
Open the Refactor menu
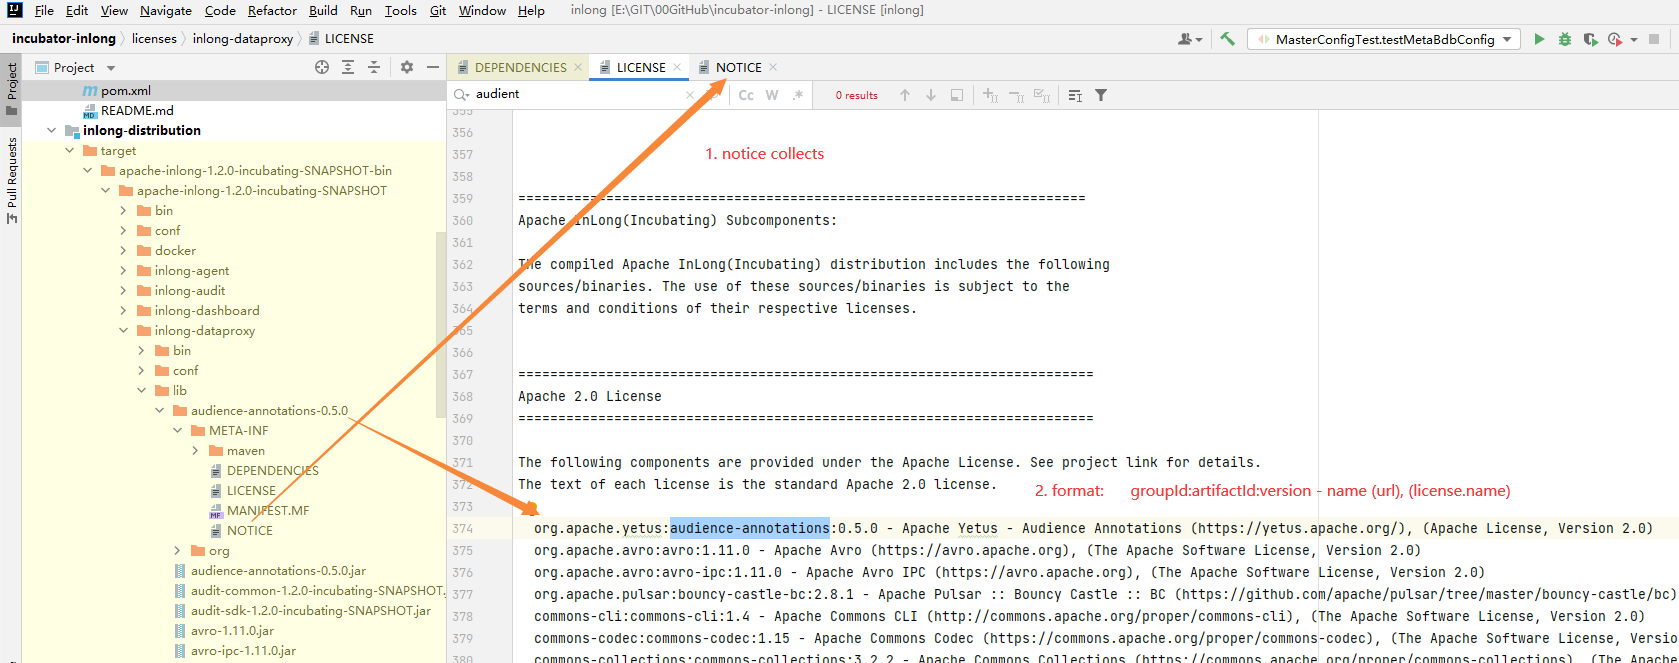(x=272, y=10)
